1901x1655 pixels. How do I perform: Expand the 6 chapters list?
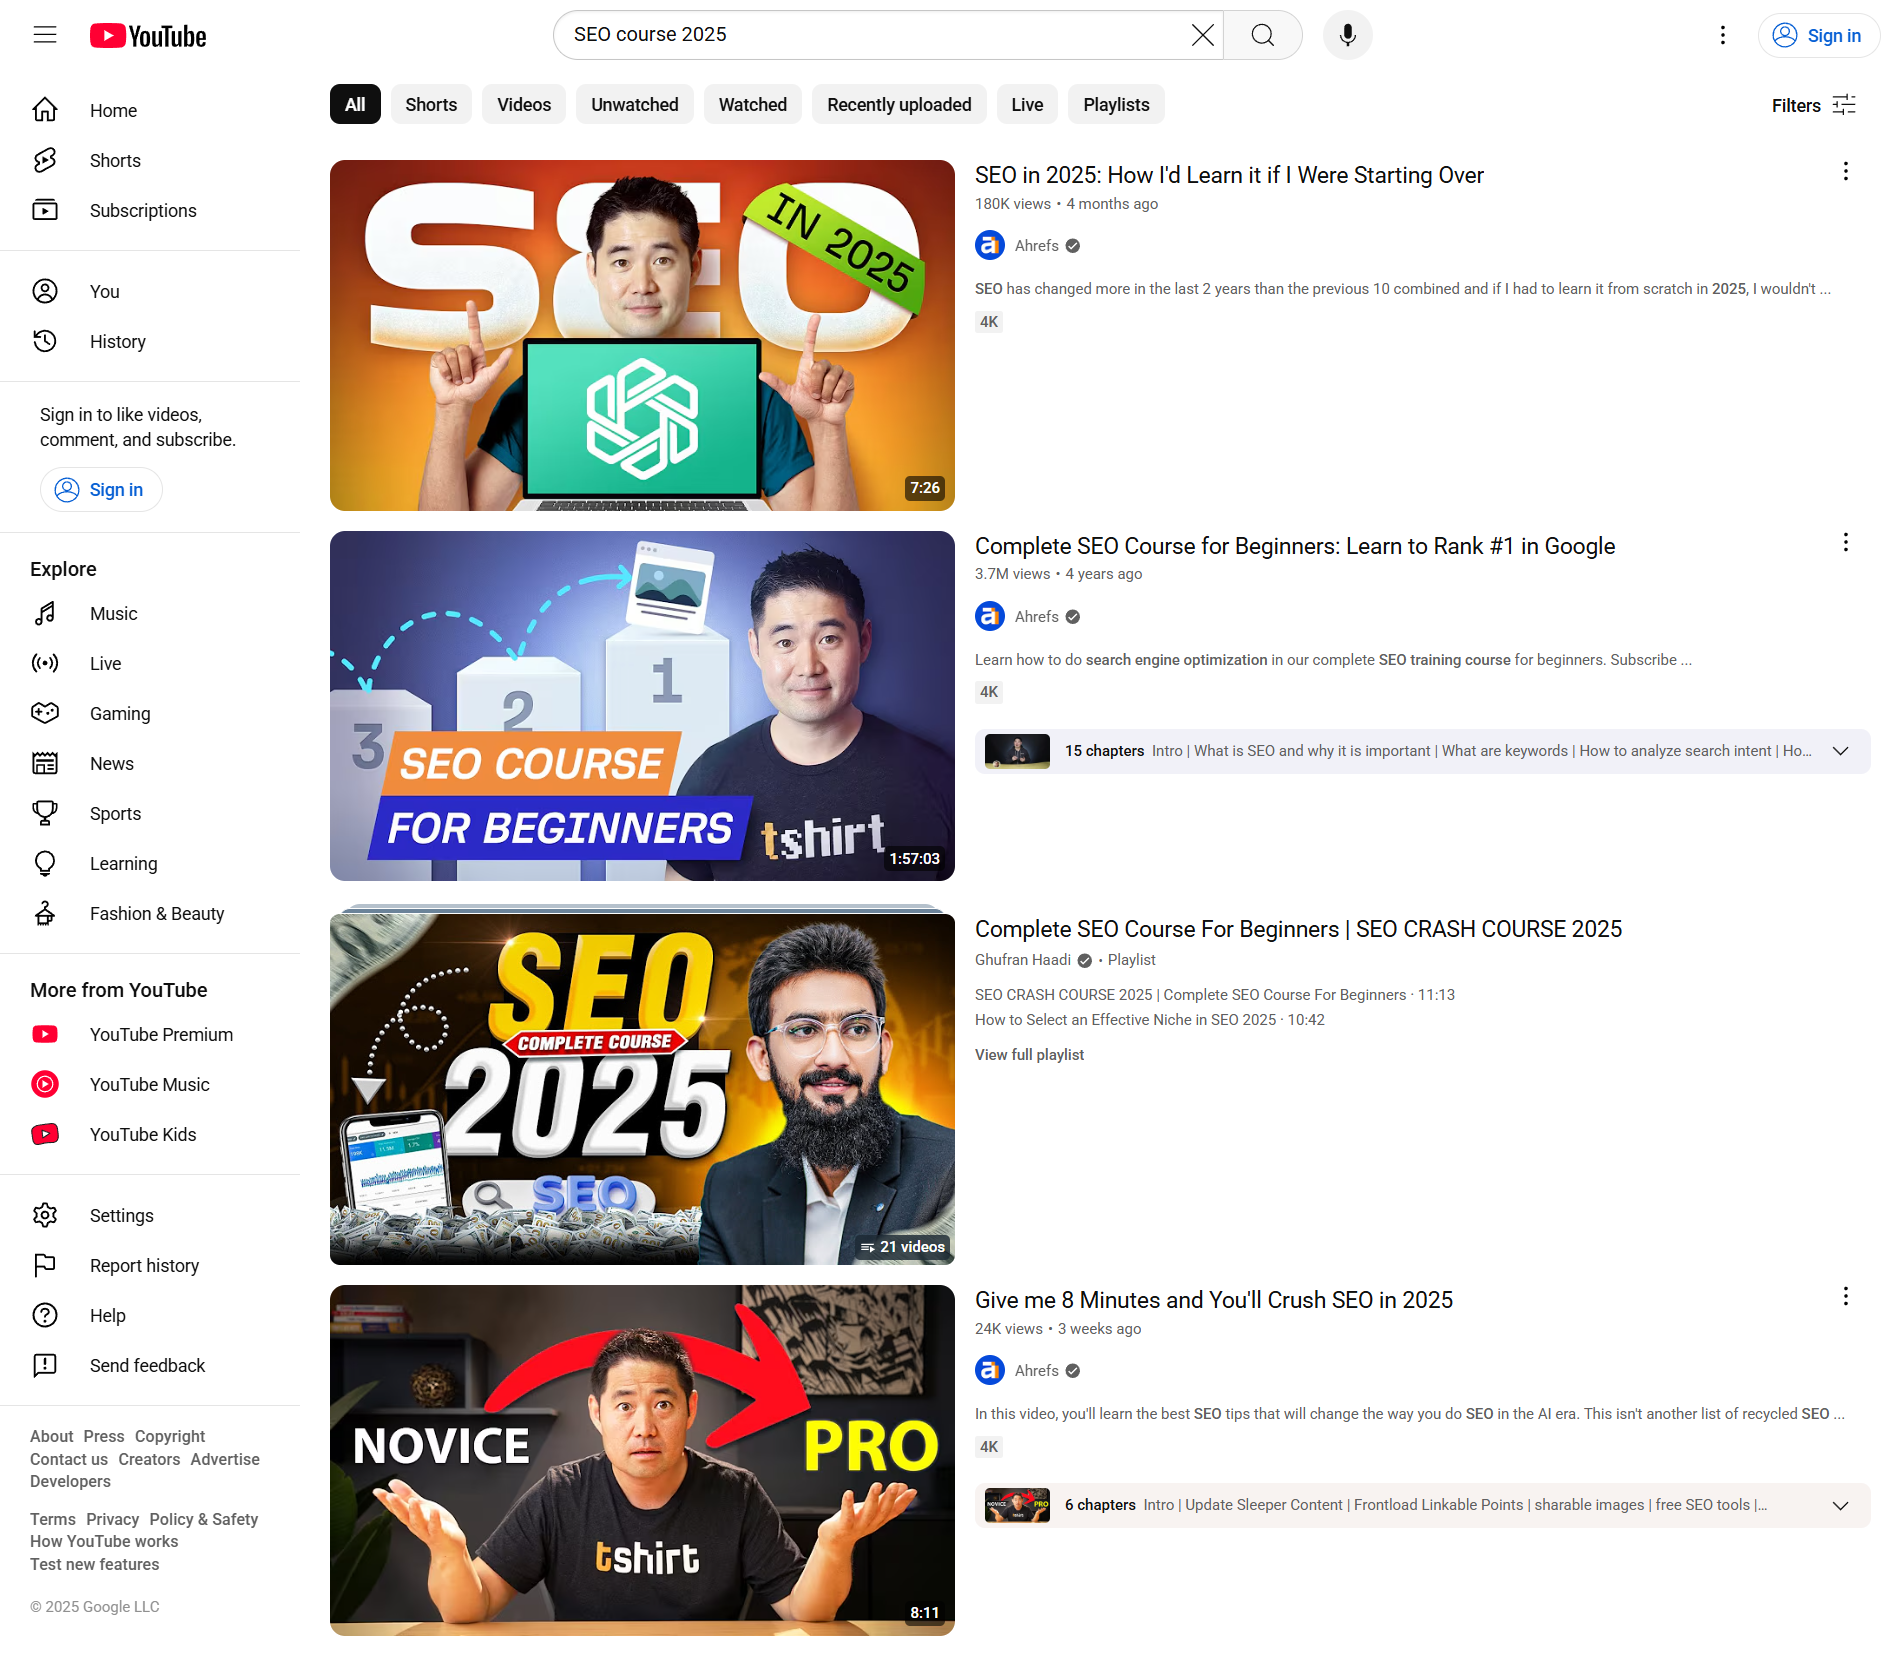click(1841, 1505)
